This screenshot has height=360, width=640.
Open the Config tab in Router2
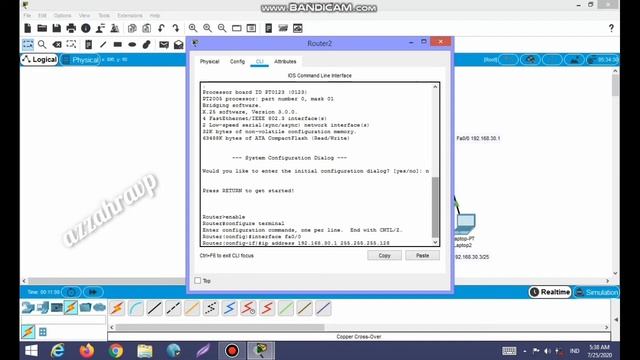point(237,62)
